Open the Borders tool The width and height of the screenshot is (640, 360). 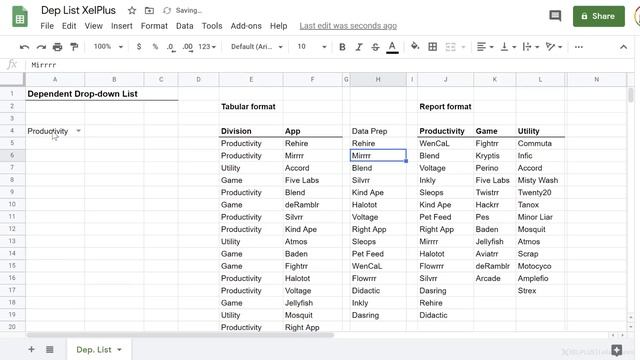[433, 47]
